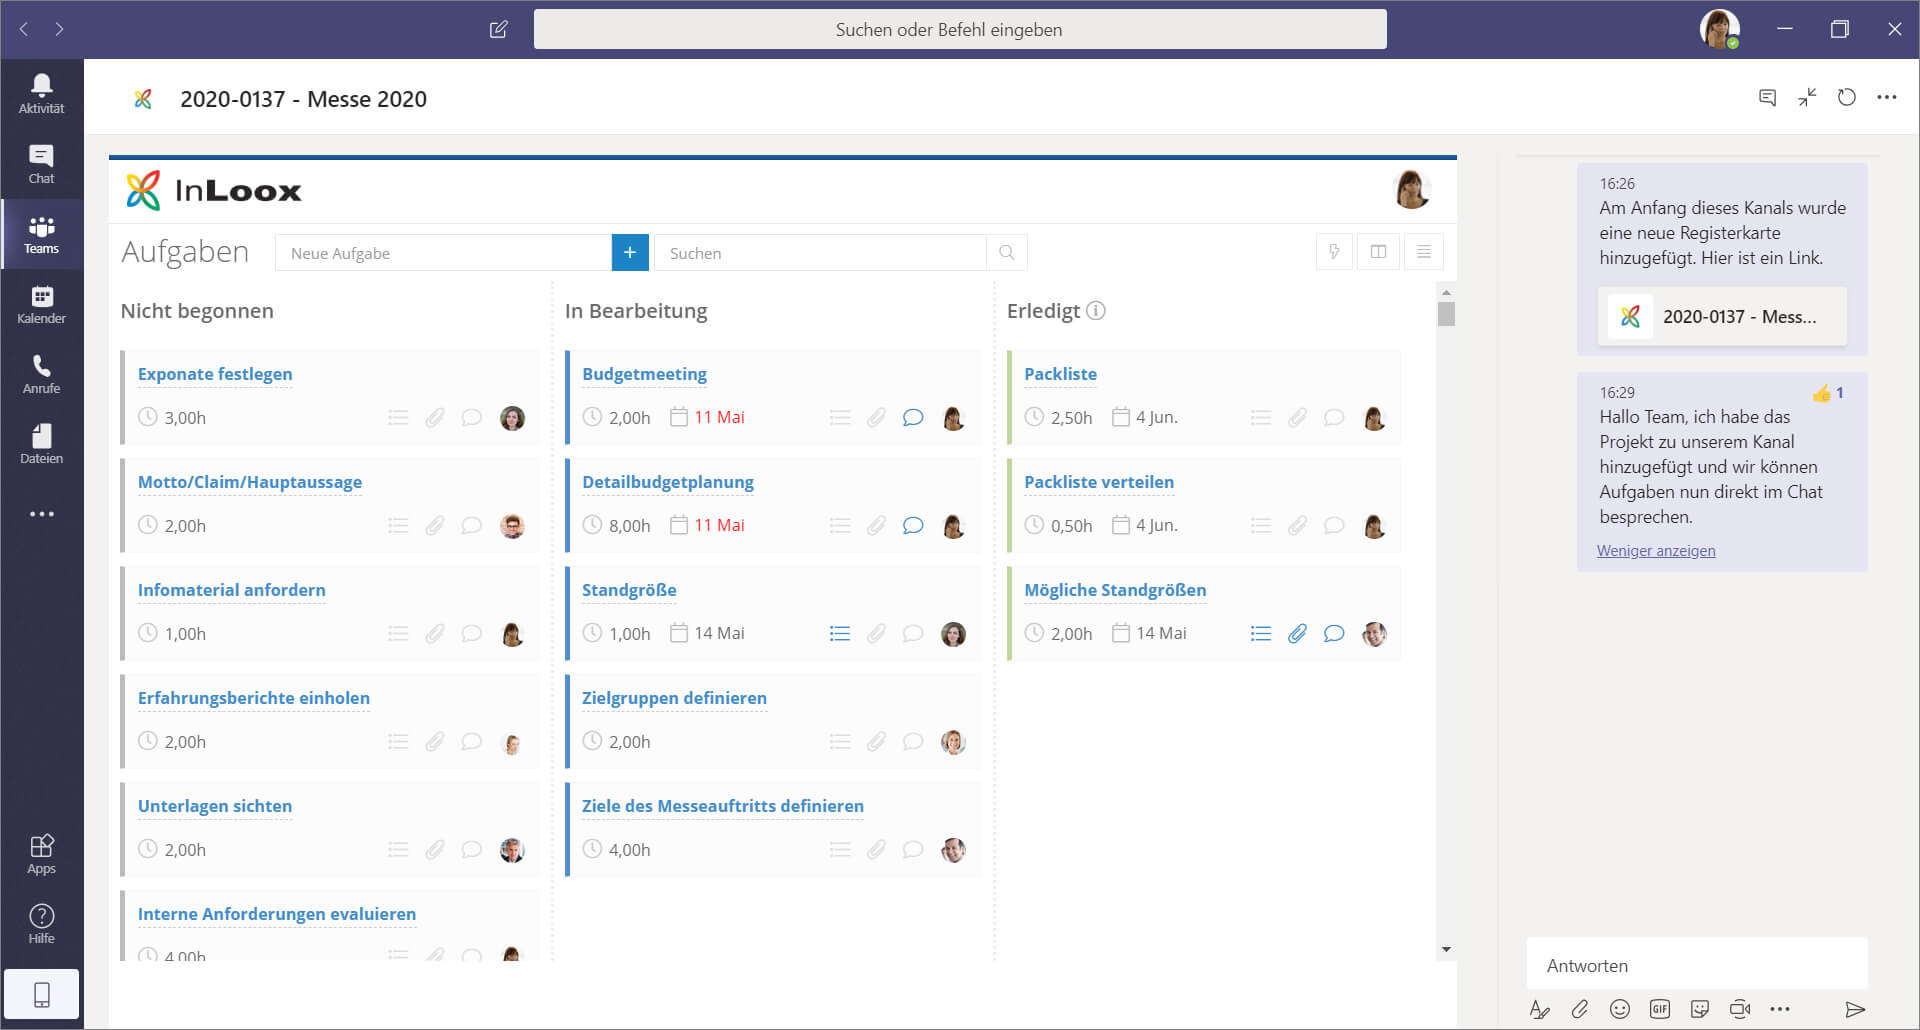Screen dimensions: 1920x1030
Task: Select Teams in the left sidebar
Action: tap(41, 234)
